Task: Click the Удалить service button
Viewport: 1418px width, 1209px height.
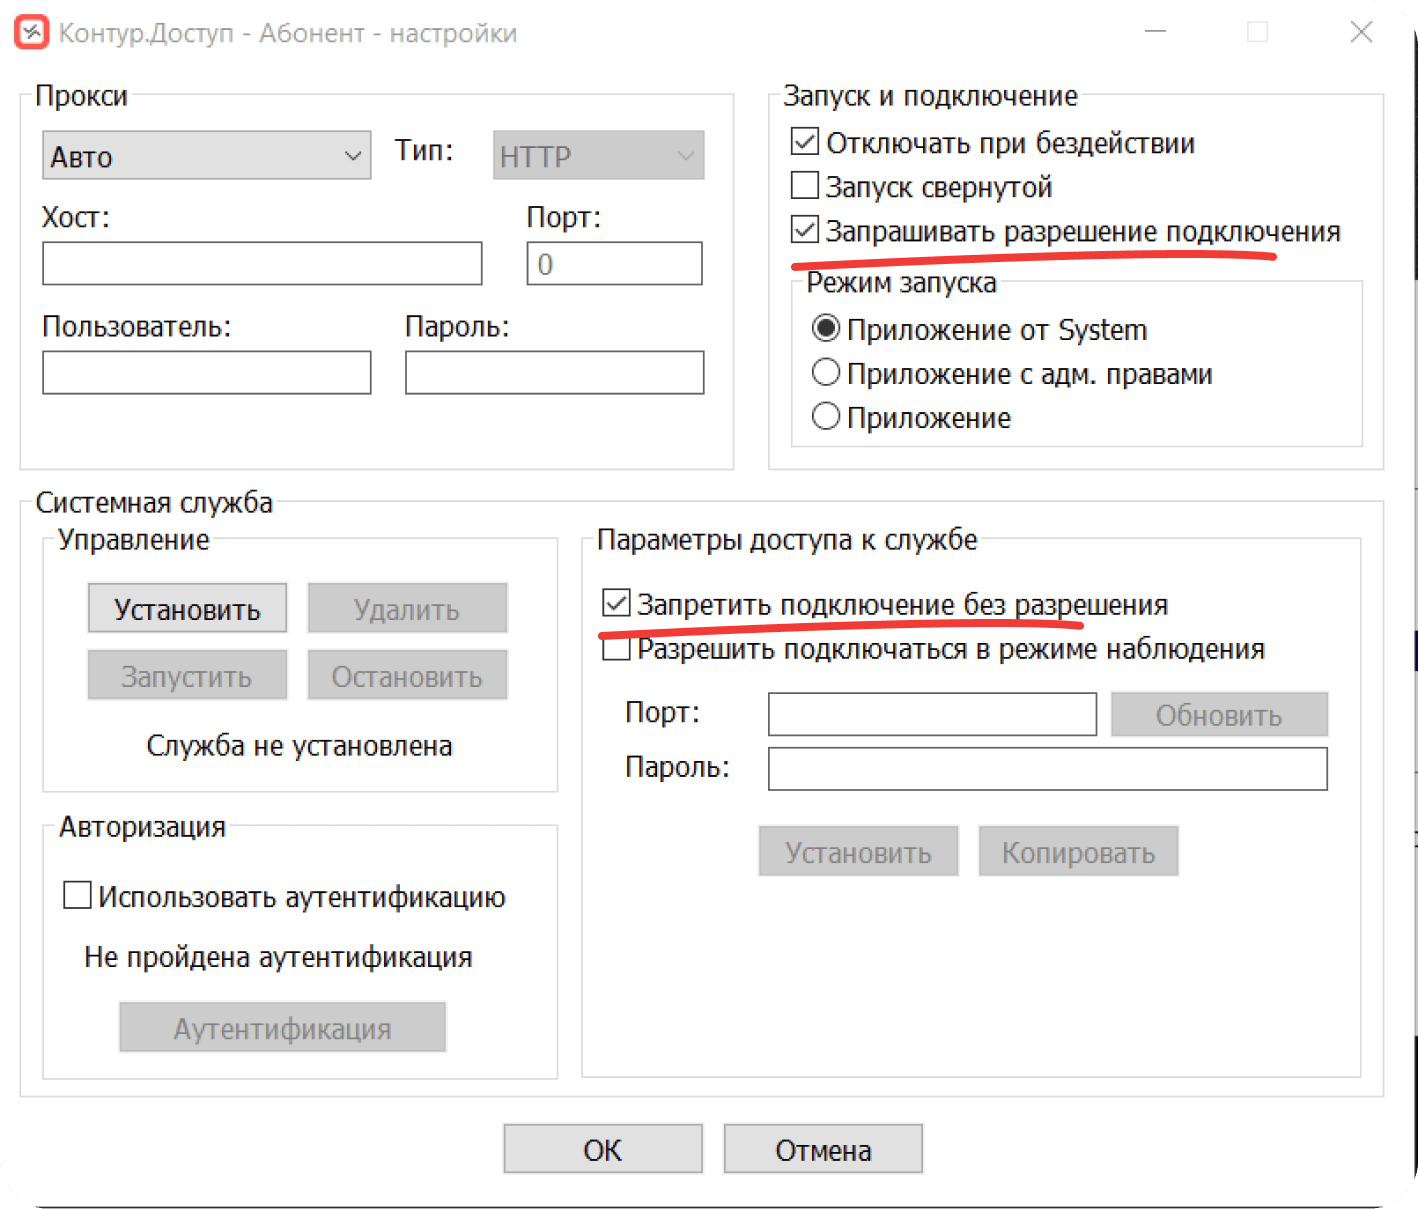Action: click(407, 608)
